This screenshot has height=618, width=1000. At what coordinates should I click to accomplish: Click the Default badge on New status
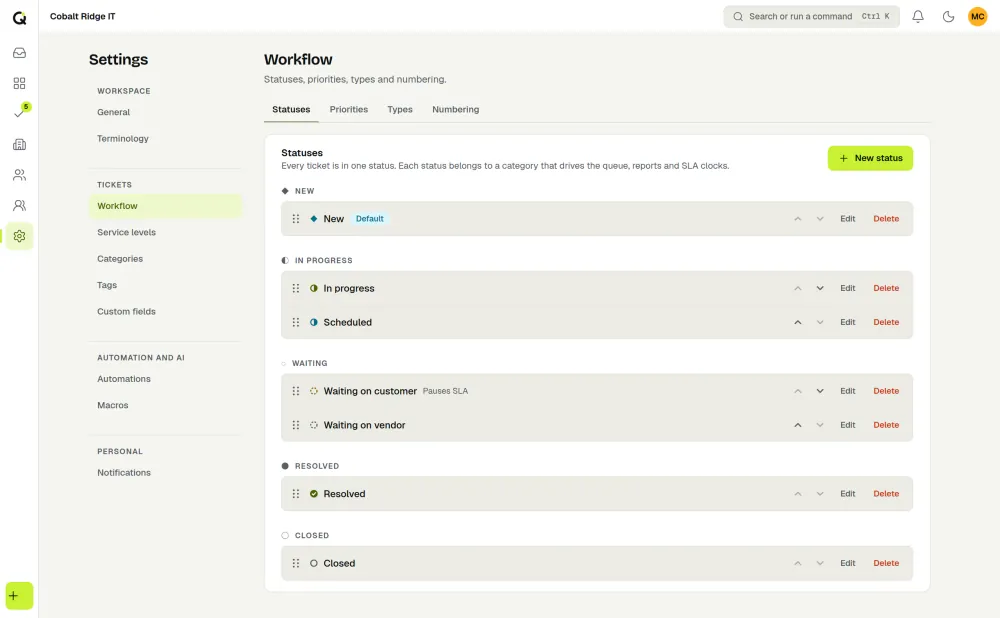tap(369, 219)
